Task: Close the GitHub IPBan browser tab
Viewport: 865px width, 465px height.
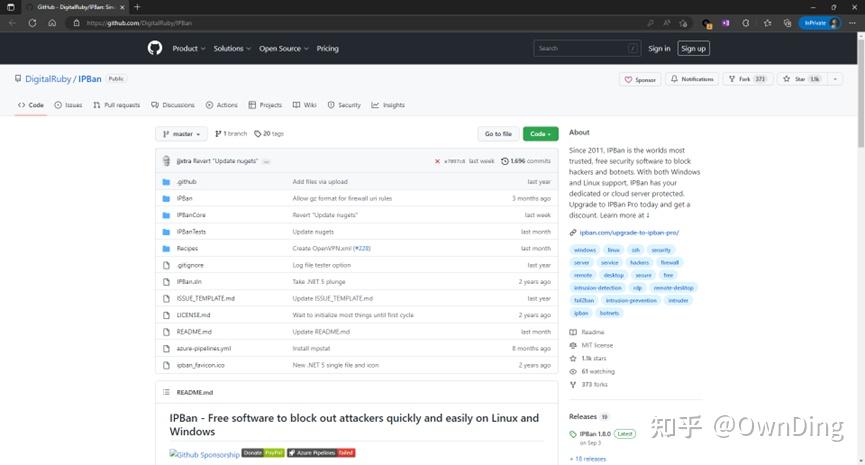Action: (x=122, y=7)
